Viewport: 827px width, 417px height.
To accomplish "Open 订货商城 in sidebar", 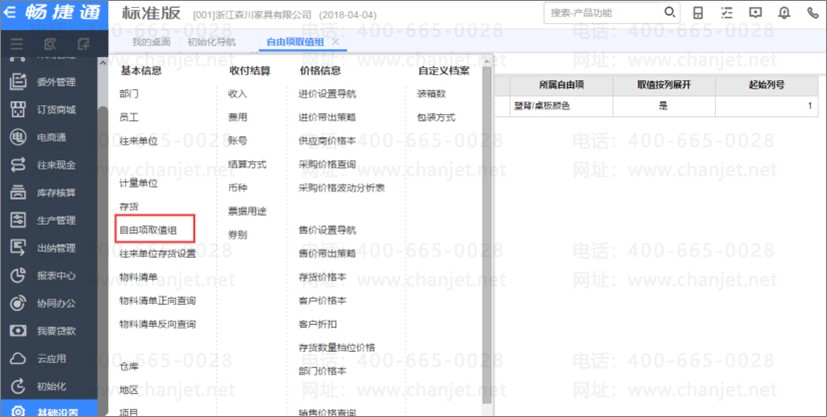I will [x=49, y=110].
